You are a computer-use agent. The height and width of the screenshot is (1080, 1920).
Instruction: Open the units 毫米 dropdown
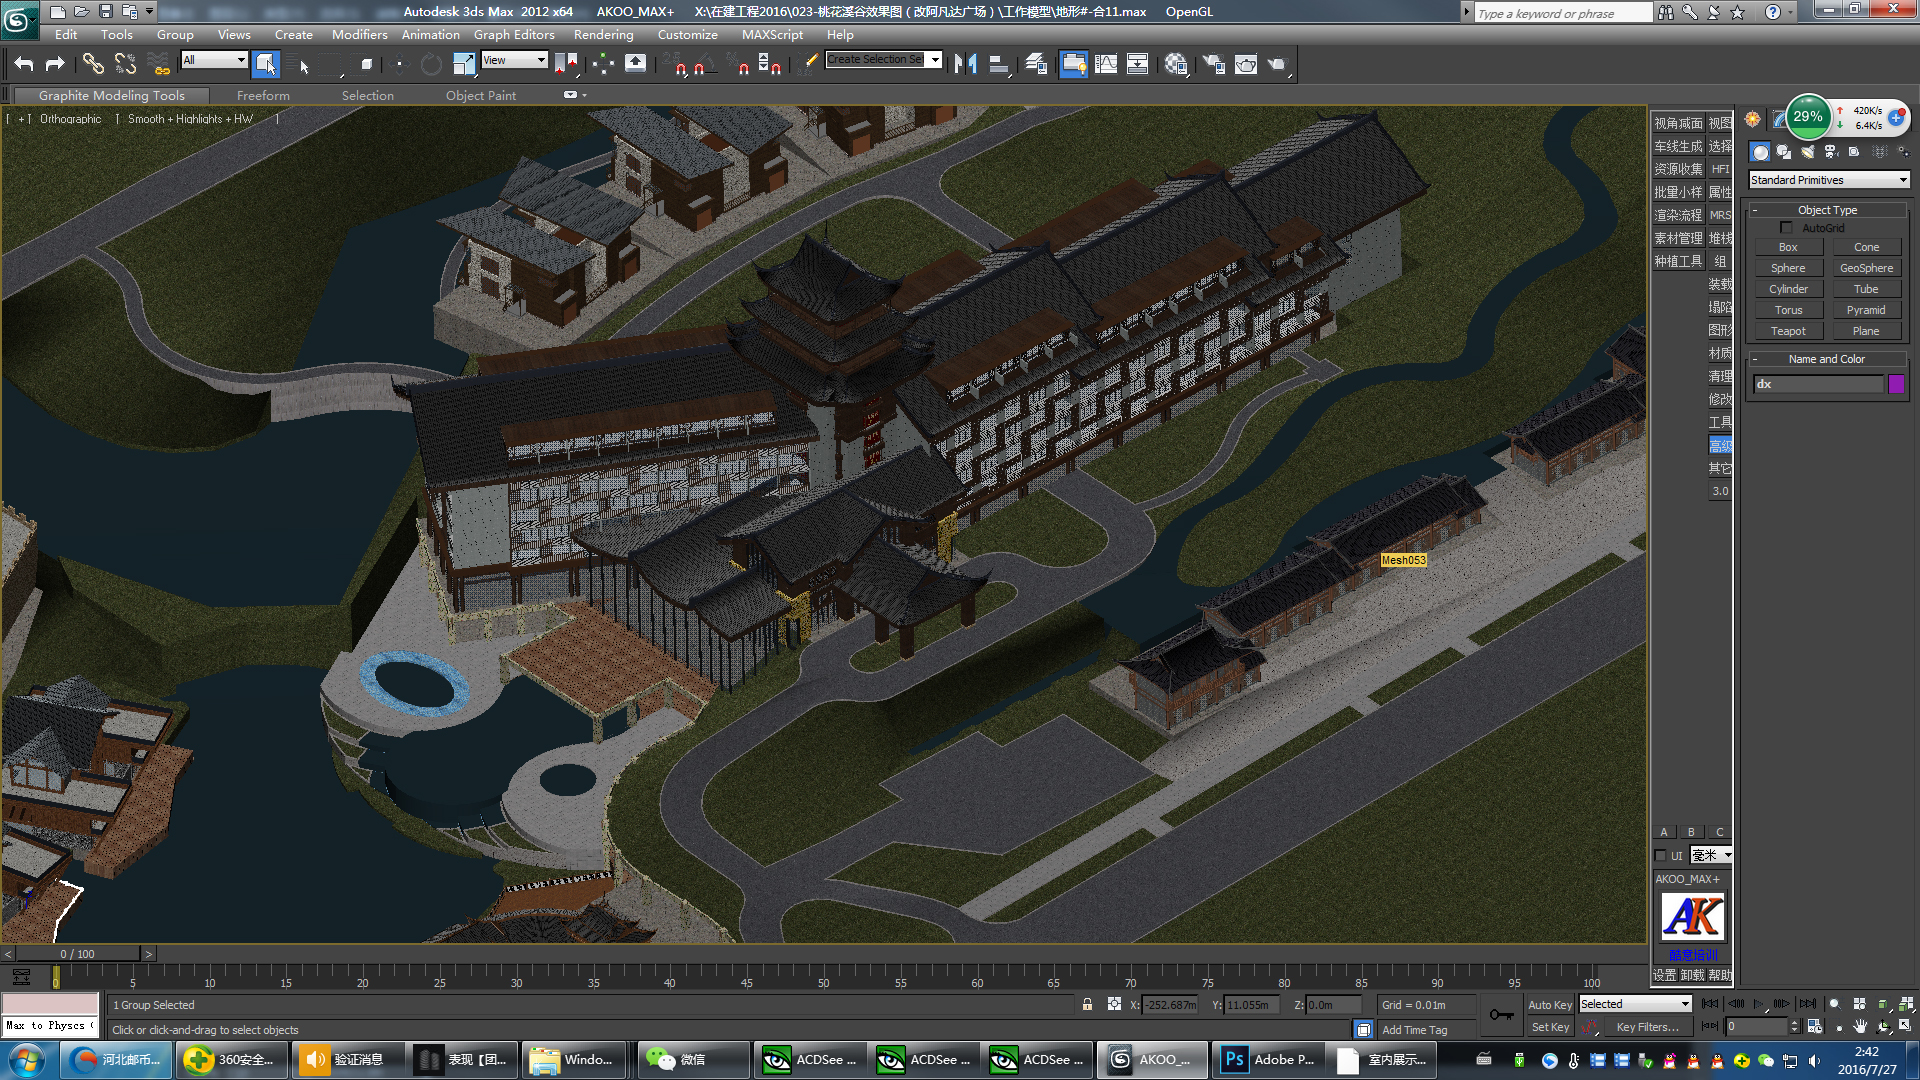click(1711, 855)
